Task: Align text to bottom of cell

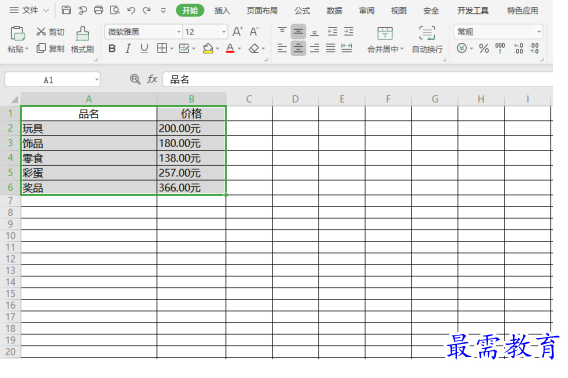Action: point(314,32)
